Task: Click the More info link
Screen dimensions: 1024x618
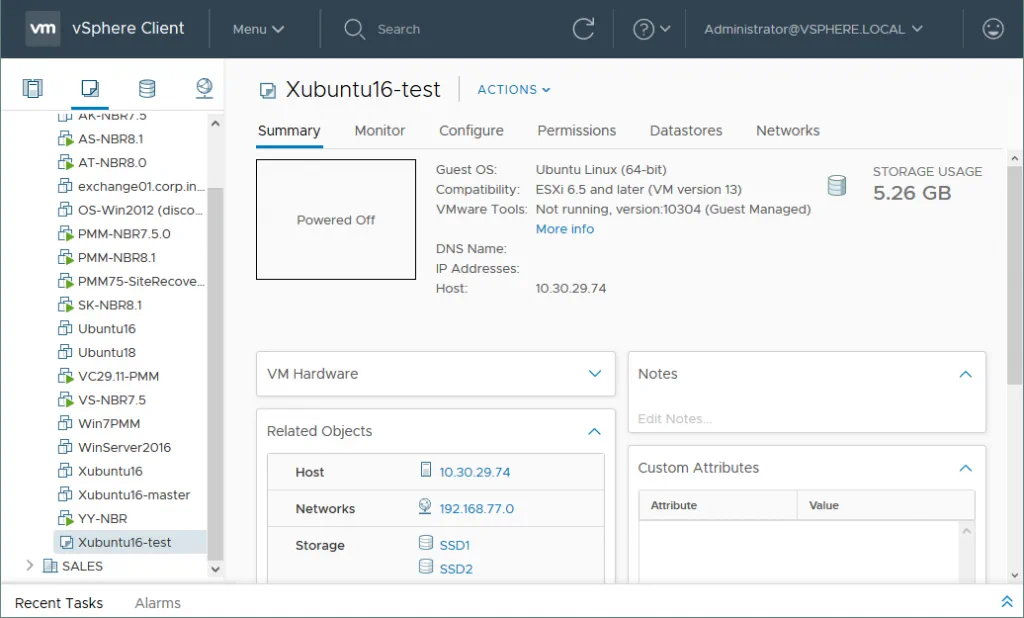Action: [565, 229]
